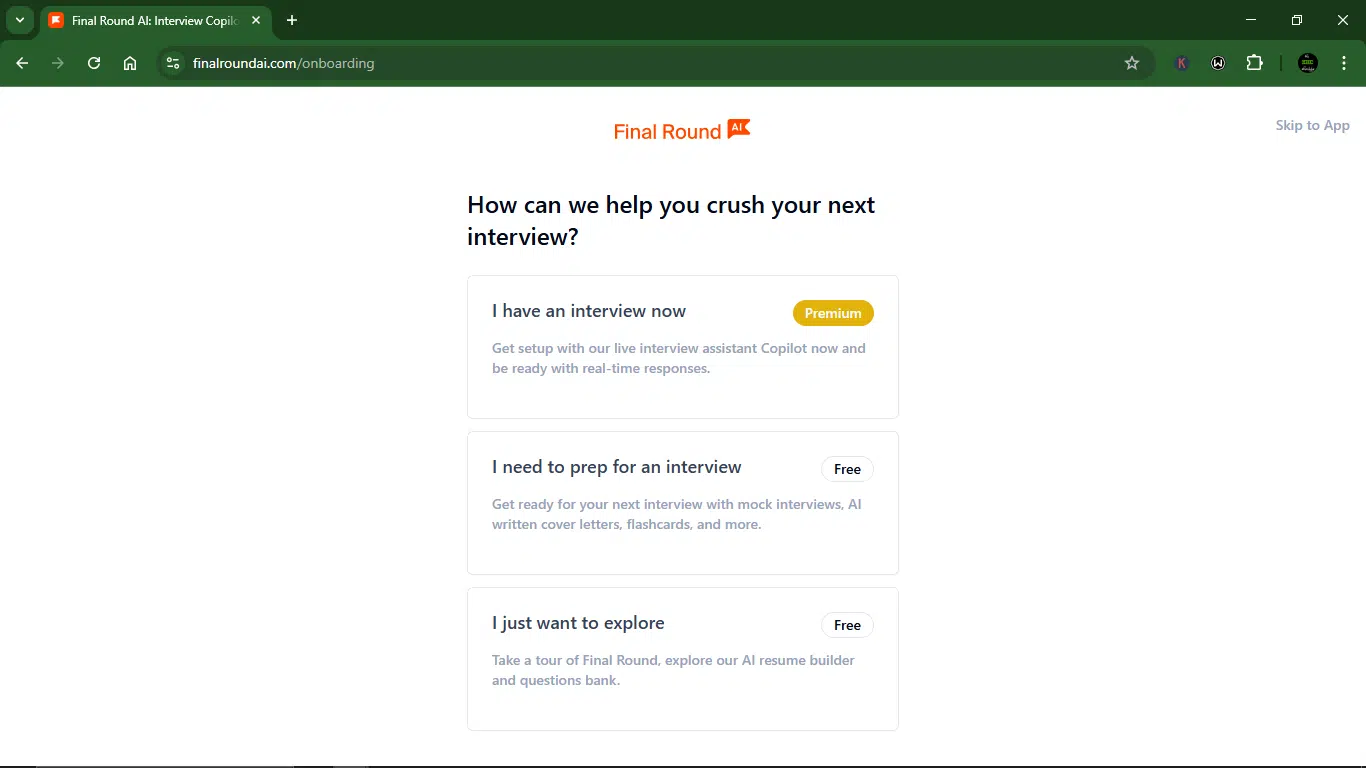Open the W extension icon in toolbar
The height and width of the screenshot is (768, 1366).
(1218, 63)
